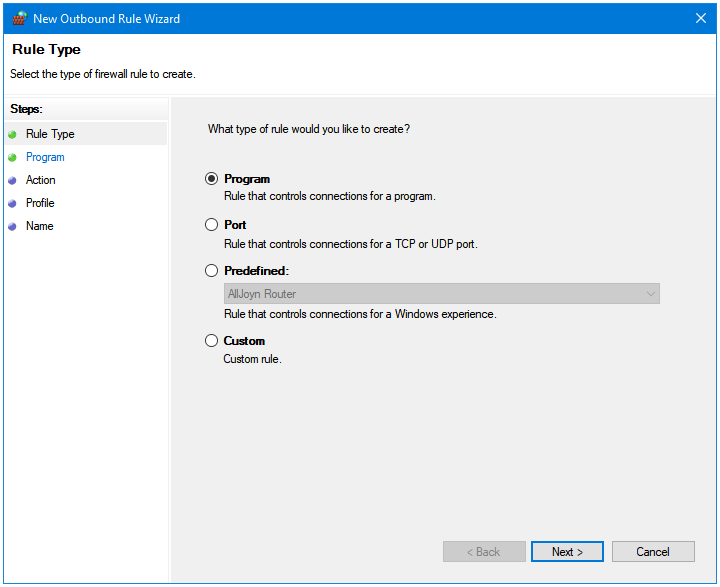This screenshot has height=587, width=720.
Task: Cancel the New Outbound Rule Wizard
Action: (x=653, y=552)
